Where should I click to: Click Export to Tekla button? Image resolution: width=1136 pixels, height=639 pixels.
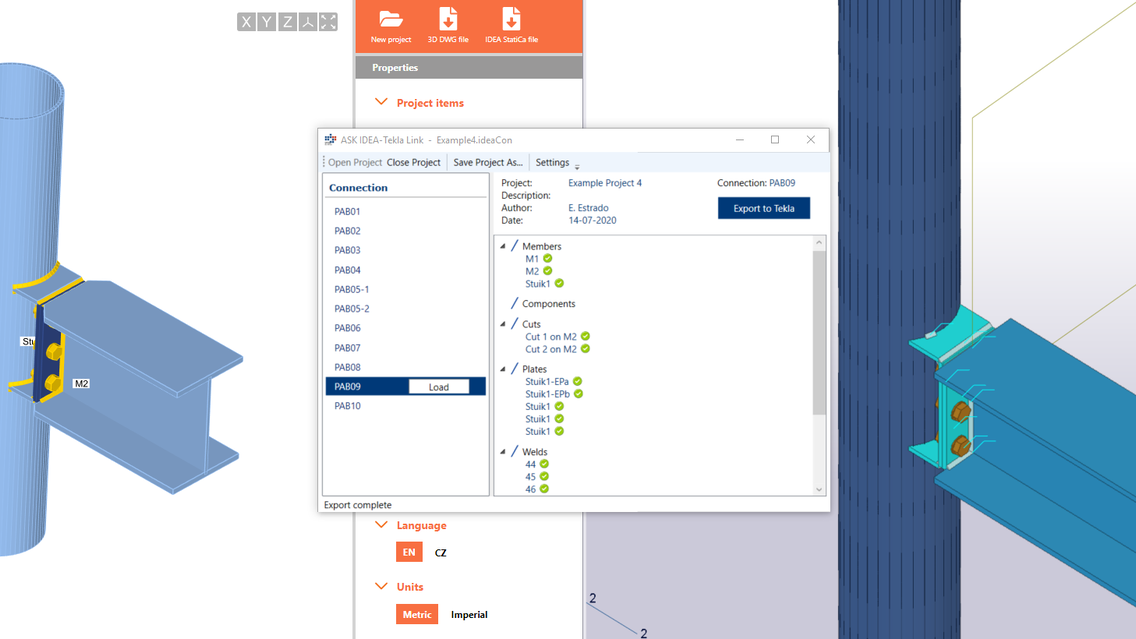point(764,208)
